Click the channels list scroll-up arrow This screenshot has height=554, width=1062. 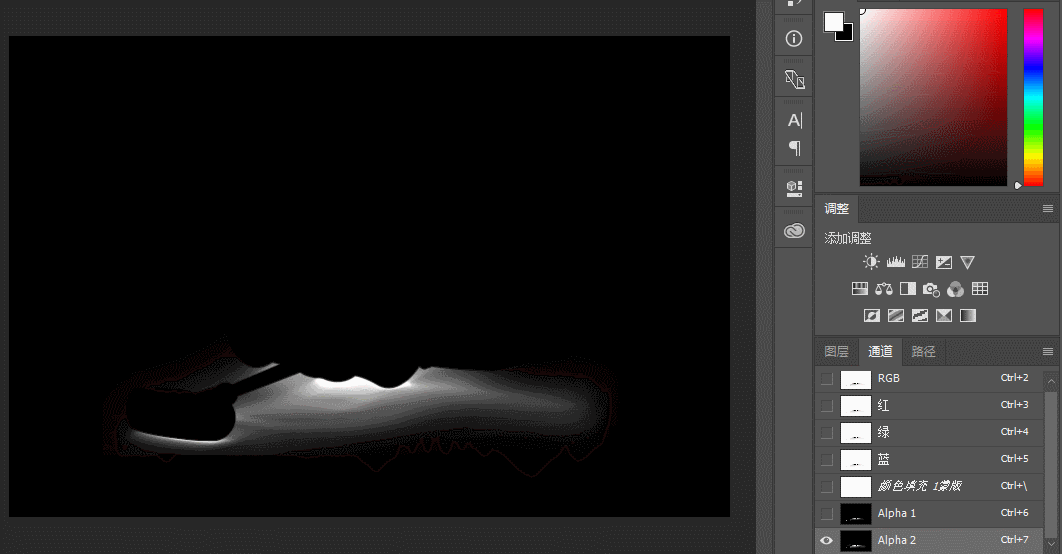point(1051,381)
